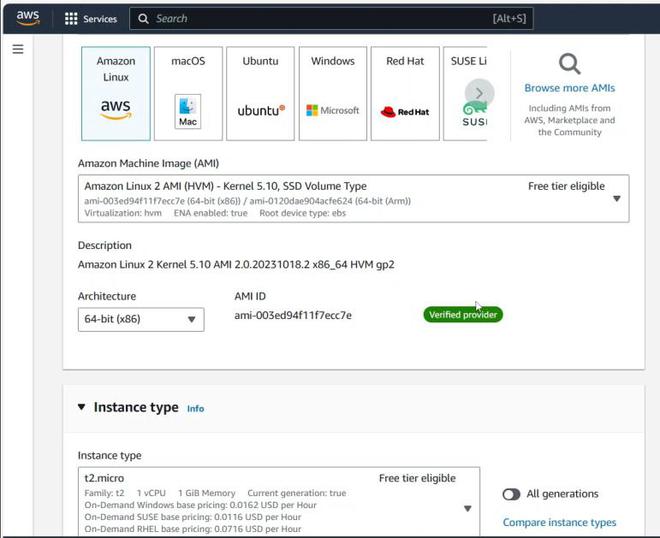Open the Browse more AMIs link
The image size is (660, 538).
(x=570, y=88)
